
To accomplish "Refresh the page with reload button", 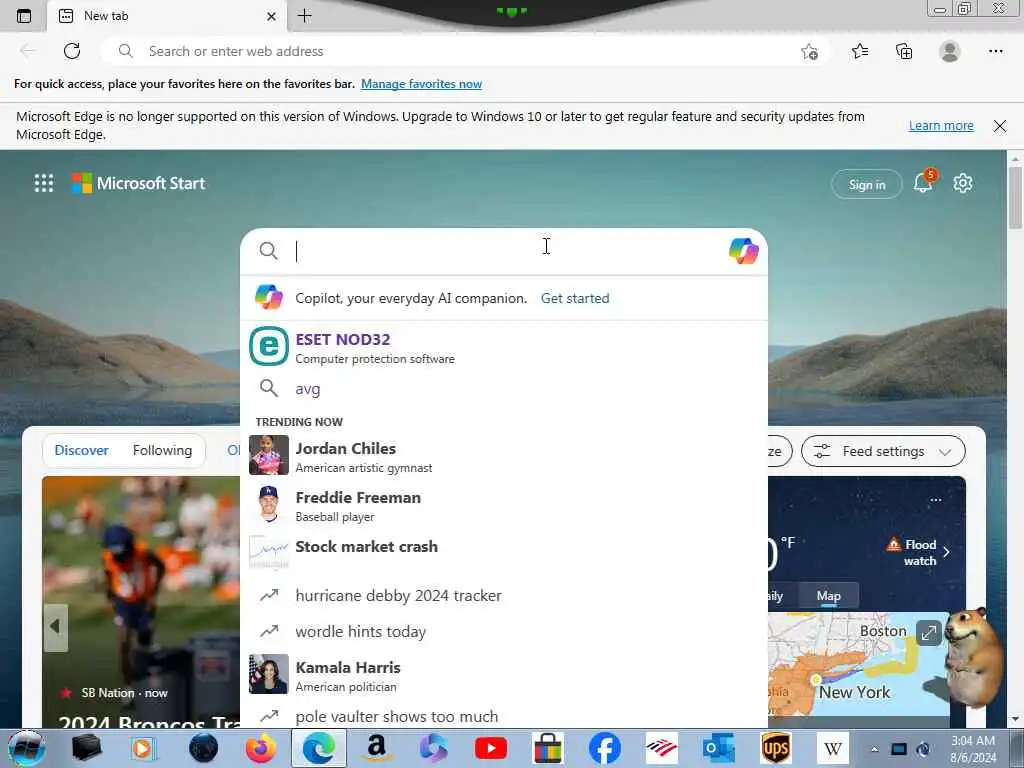I will coord(72,51).
